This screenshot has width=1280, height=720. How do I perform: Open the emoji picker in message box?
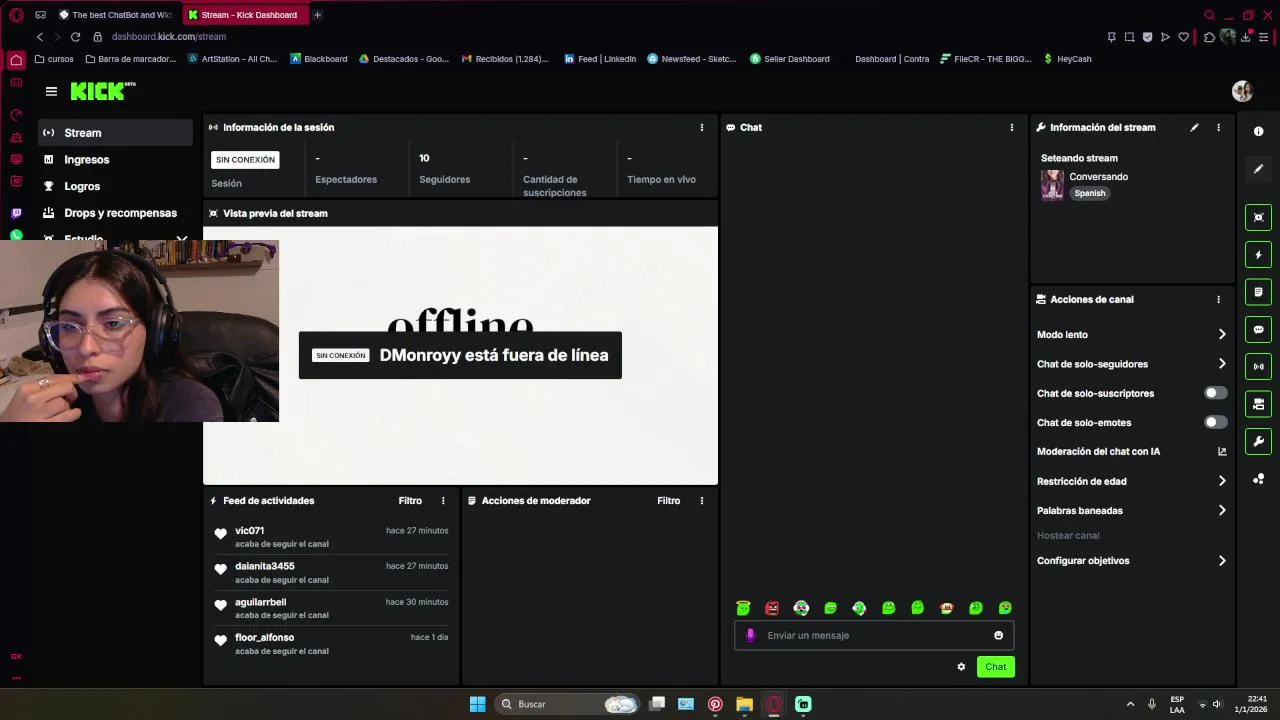pyautogui.click(x=998, y=635)
